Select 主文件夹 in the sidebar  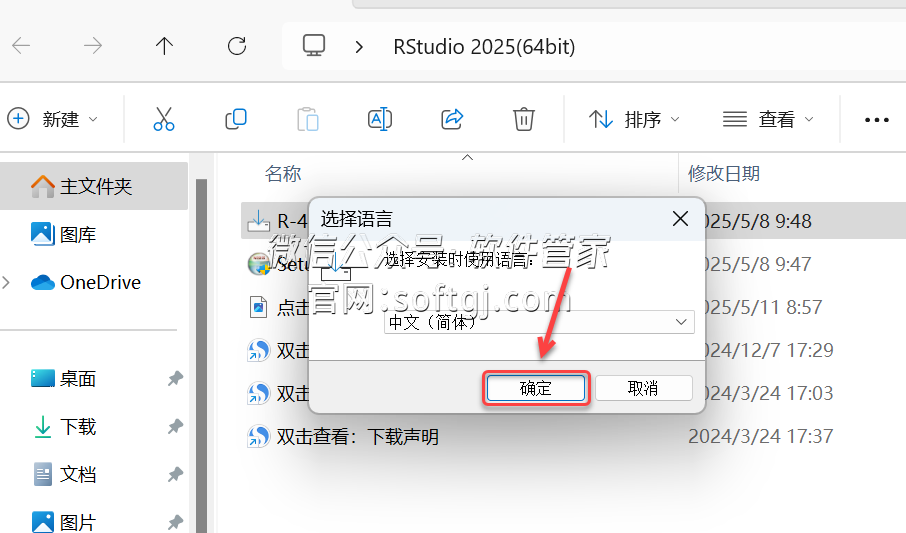pyautogui.click(x=94, y=186)
